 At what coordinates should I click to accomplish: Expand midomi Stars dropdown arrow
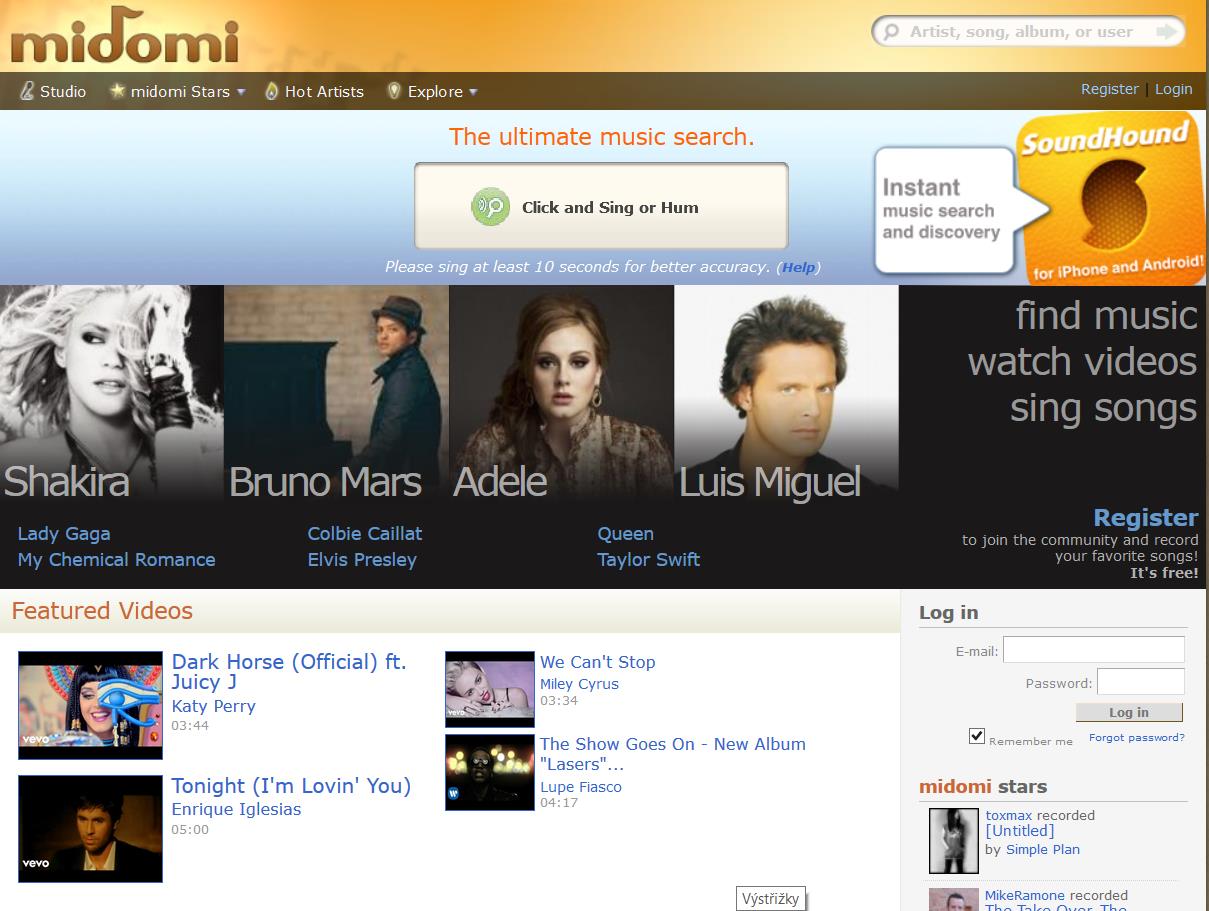(240, 92)
